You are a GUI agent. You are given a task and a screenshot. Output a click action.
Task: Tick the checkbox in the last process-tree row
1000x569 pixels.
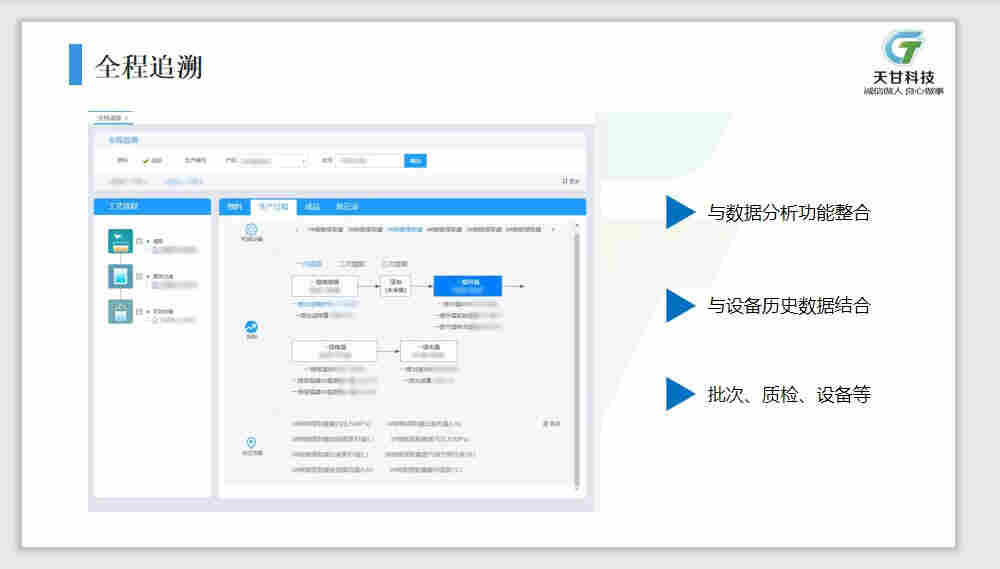[x=140, y=311]
